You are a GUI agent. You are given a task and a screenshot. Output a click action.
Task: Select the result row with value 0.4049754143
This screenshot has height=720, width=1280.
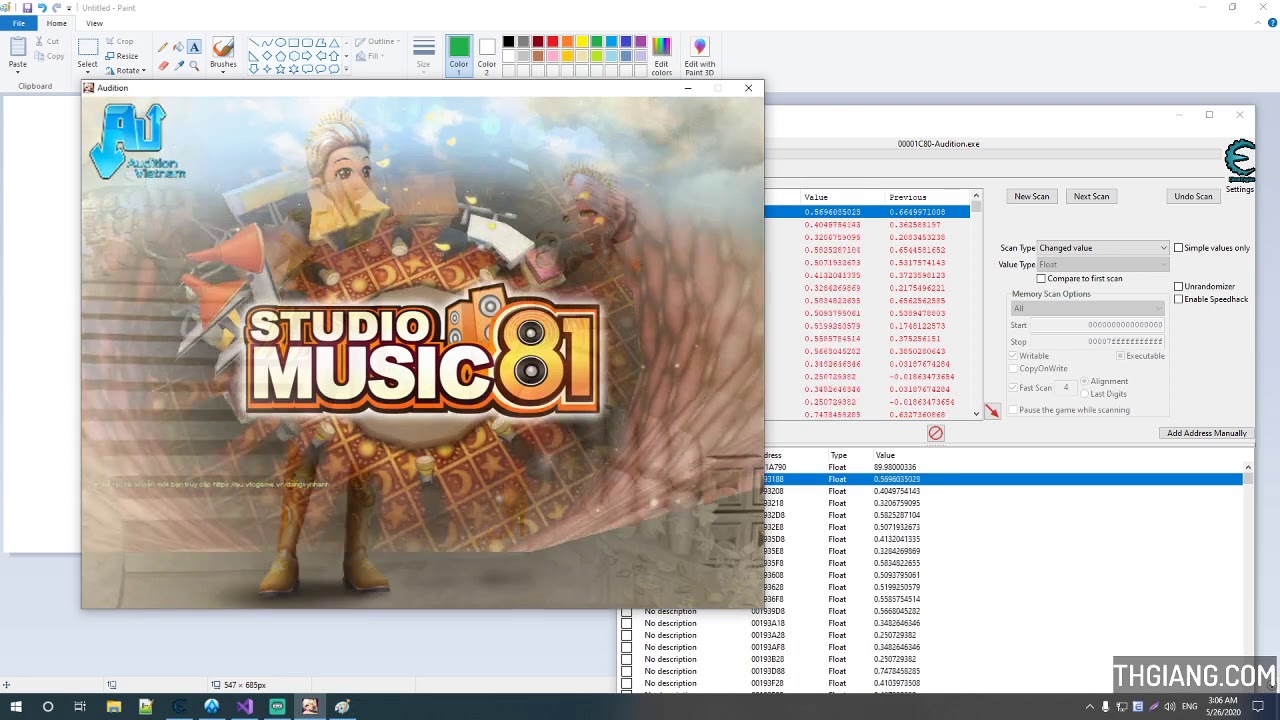867,225
